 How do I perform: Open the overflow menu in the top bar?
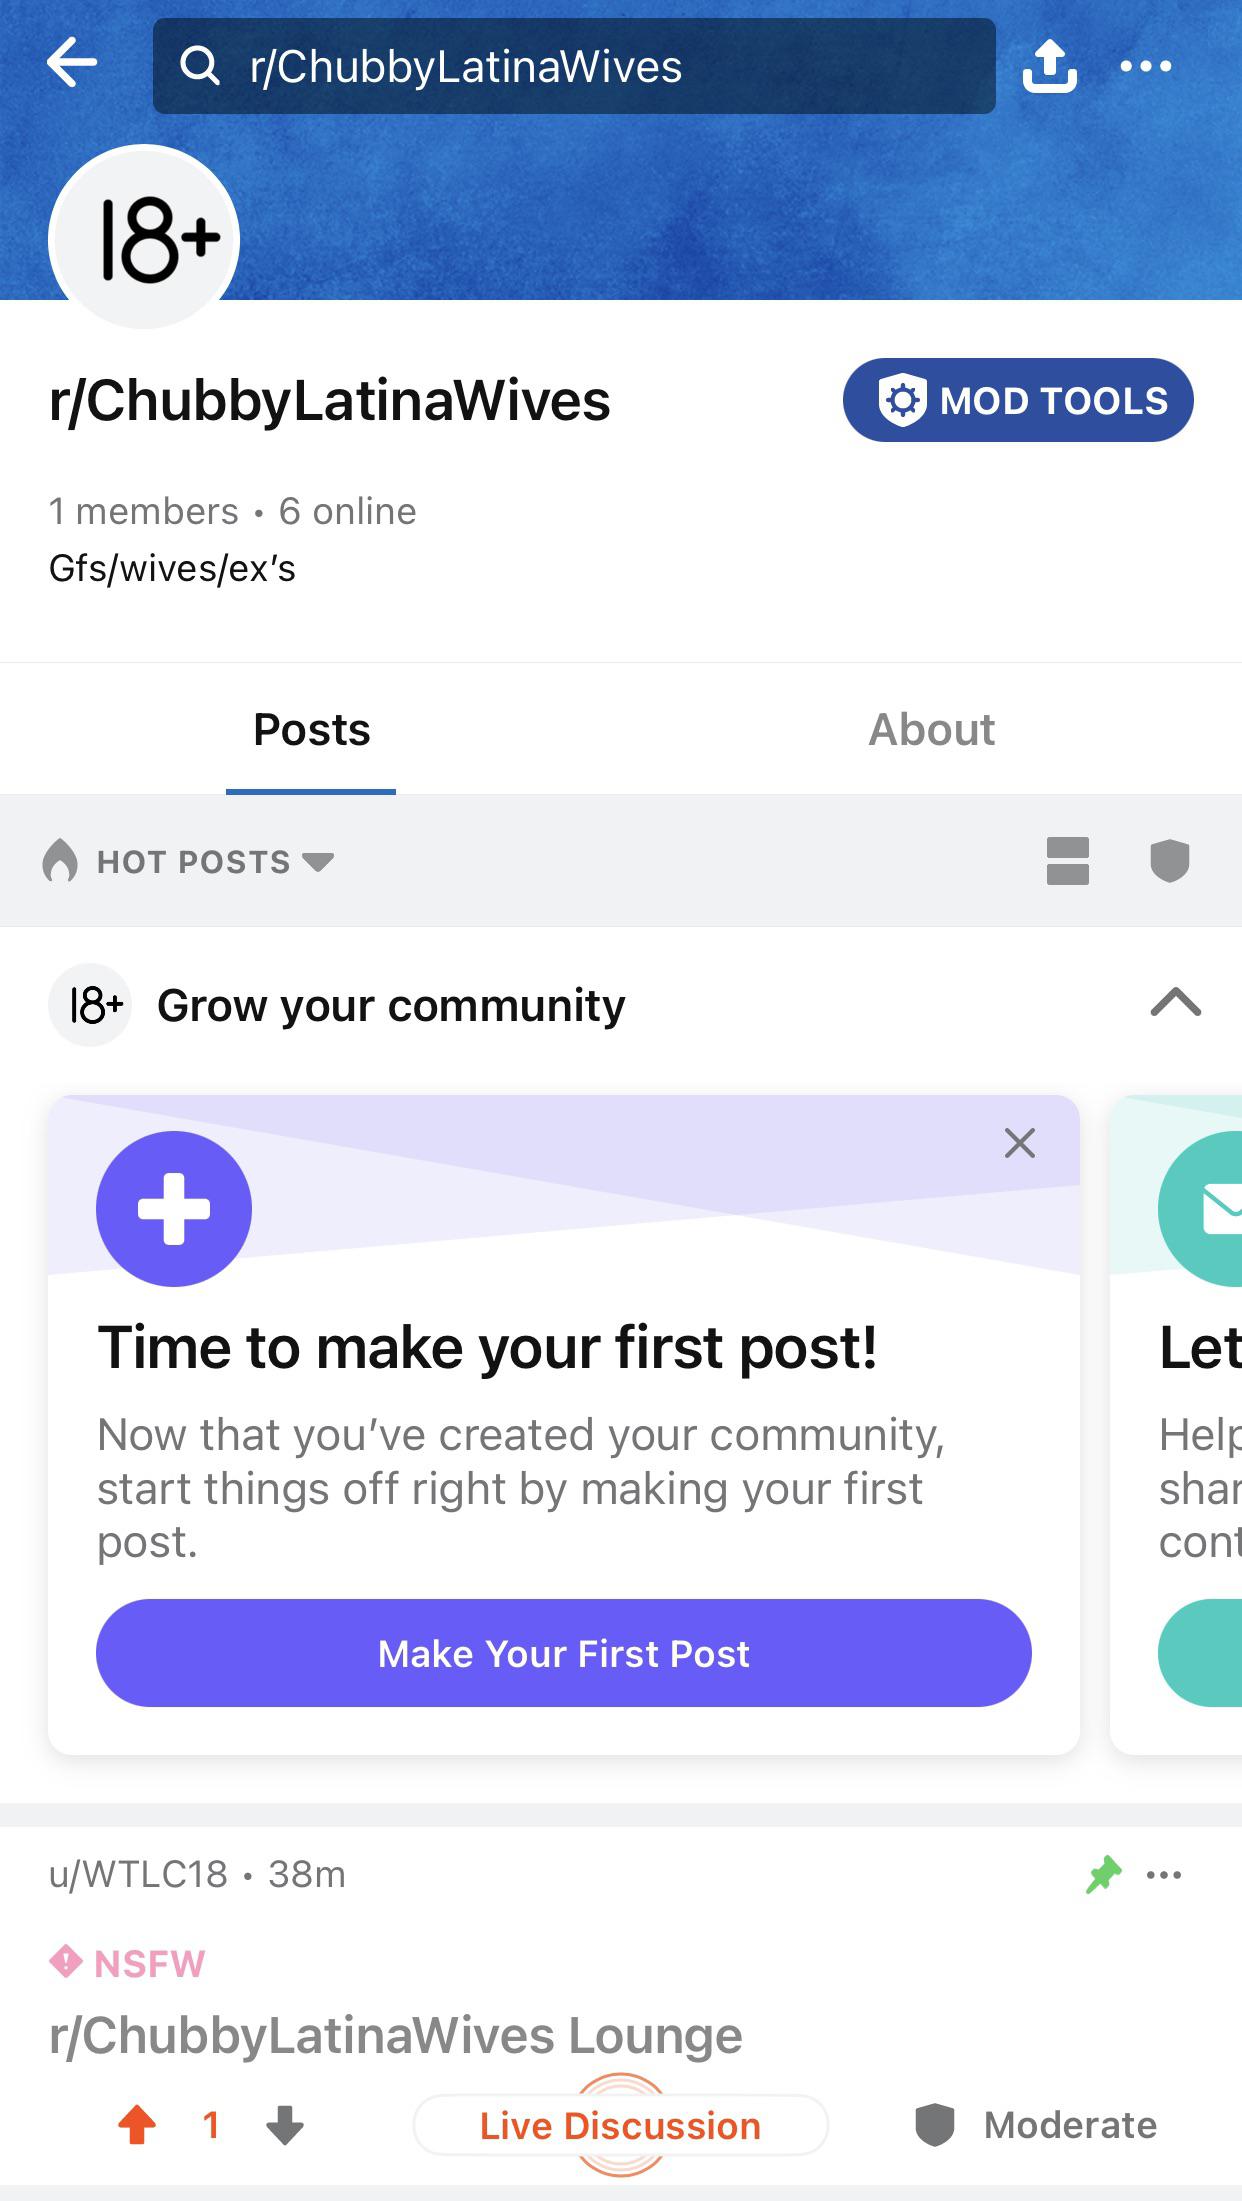pyautogui.click(x=1148, y=67)
